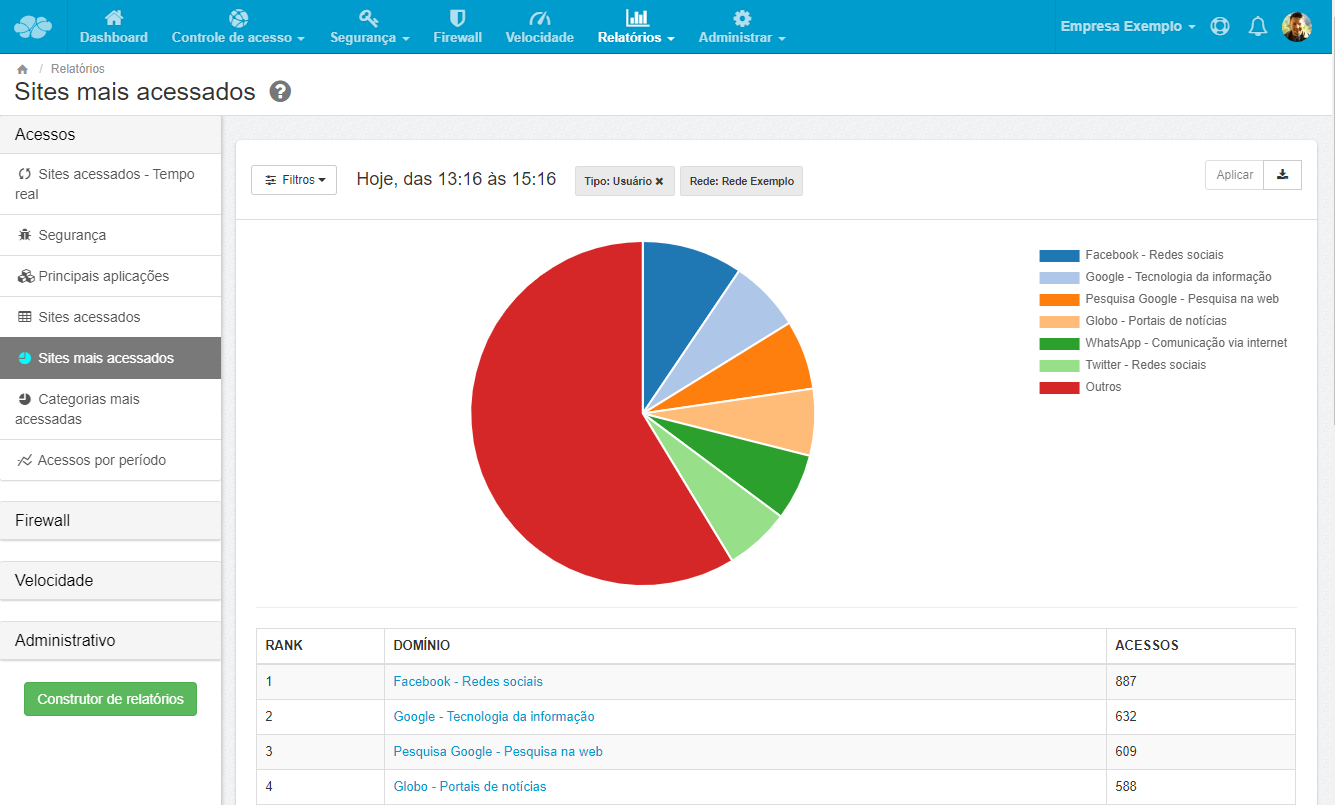
Task: Expand the Velocidade sidebar section
Action: tap(110, 581)
